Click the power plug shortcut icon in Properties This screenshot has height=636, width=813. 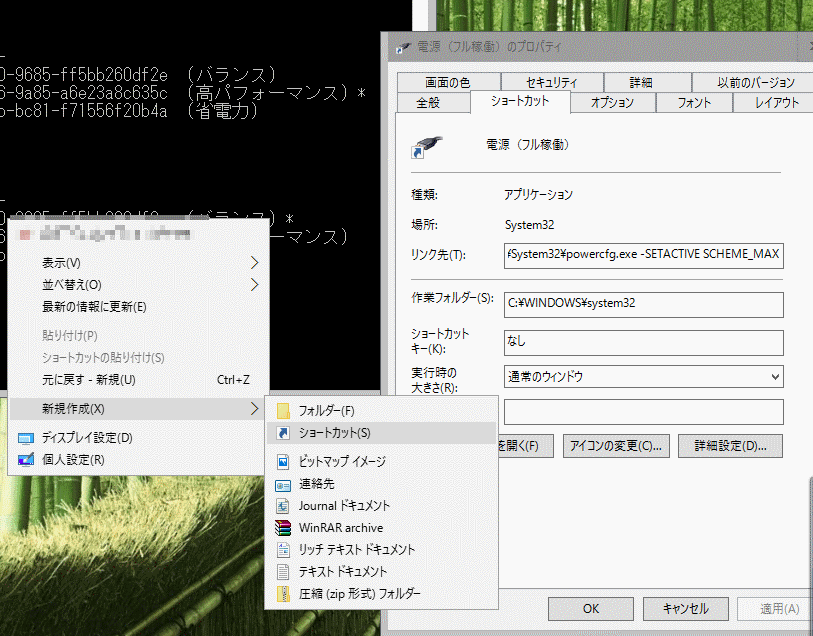pos(426,147)
